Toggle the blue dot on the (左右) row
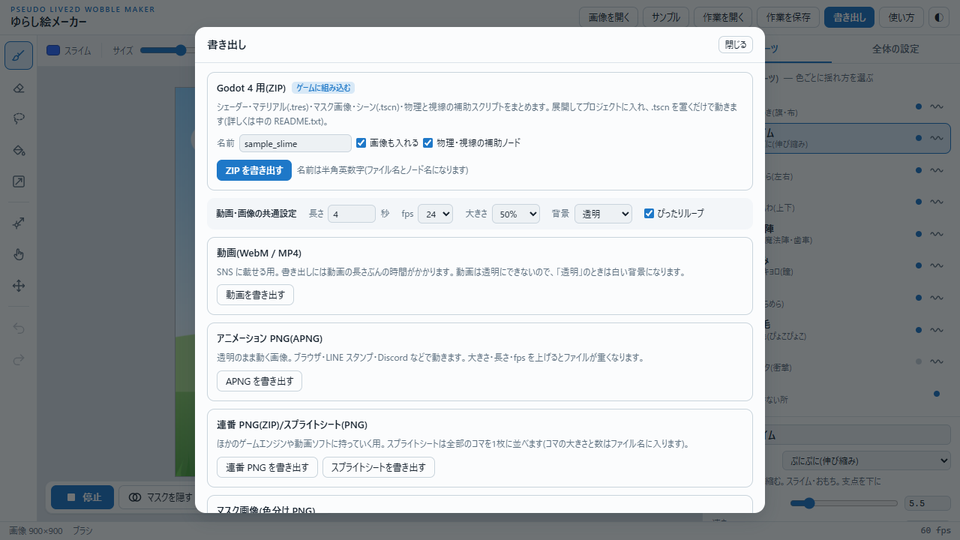The image size is (960, 540). click(x=918, y=170)
